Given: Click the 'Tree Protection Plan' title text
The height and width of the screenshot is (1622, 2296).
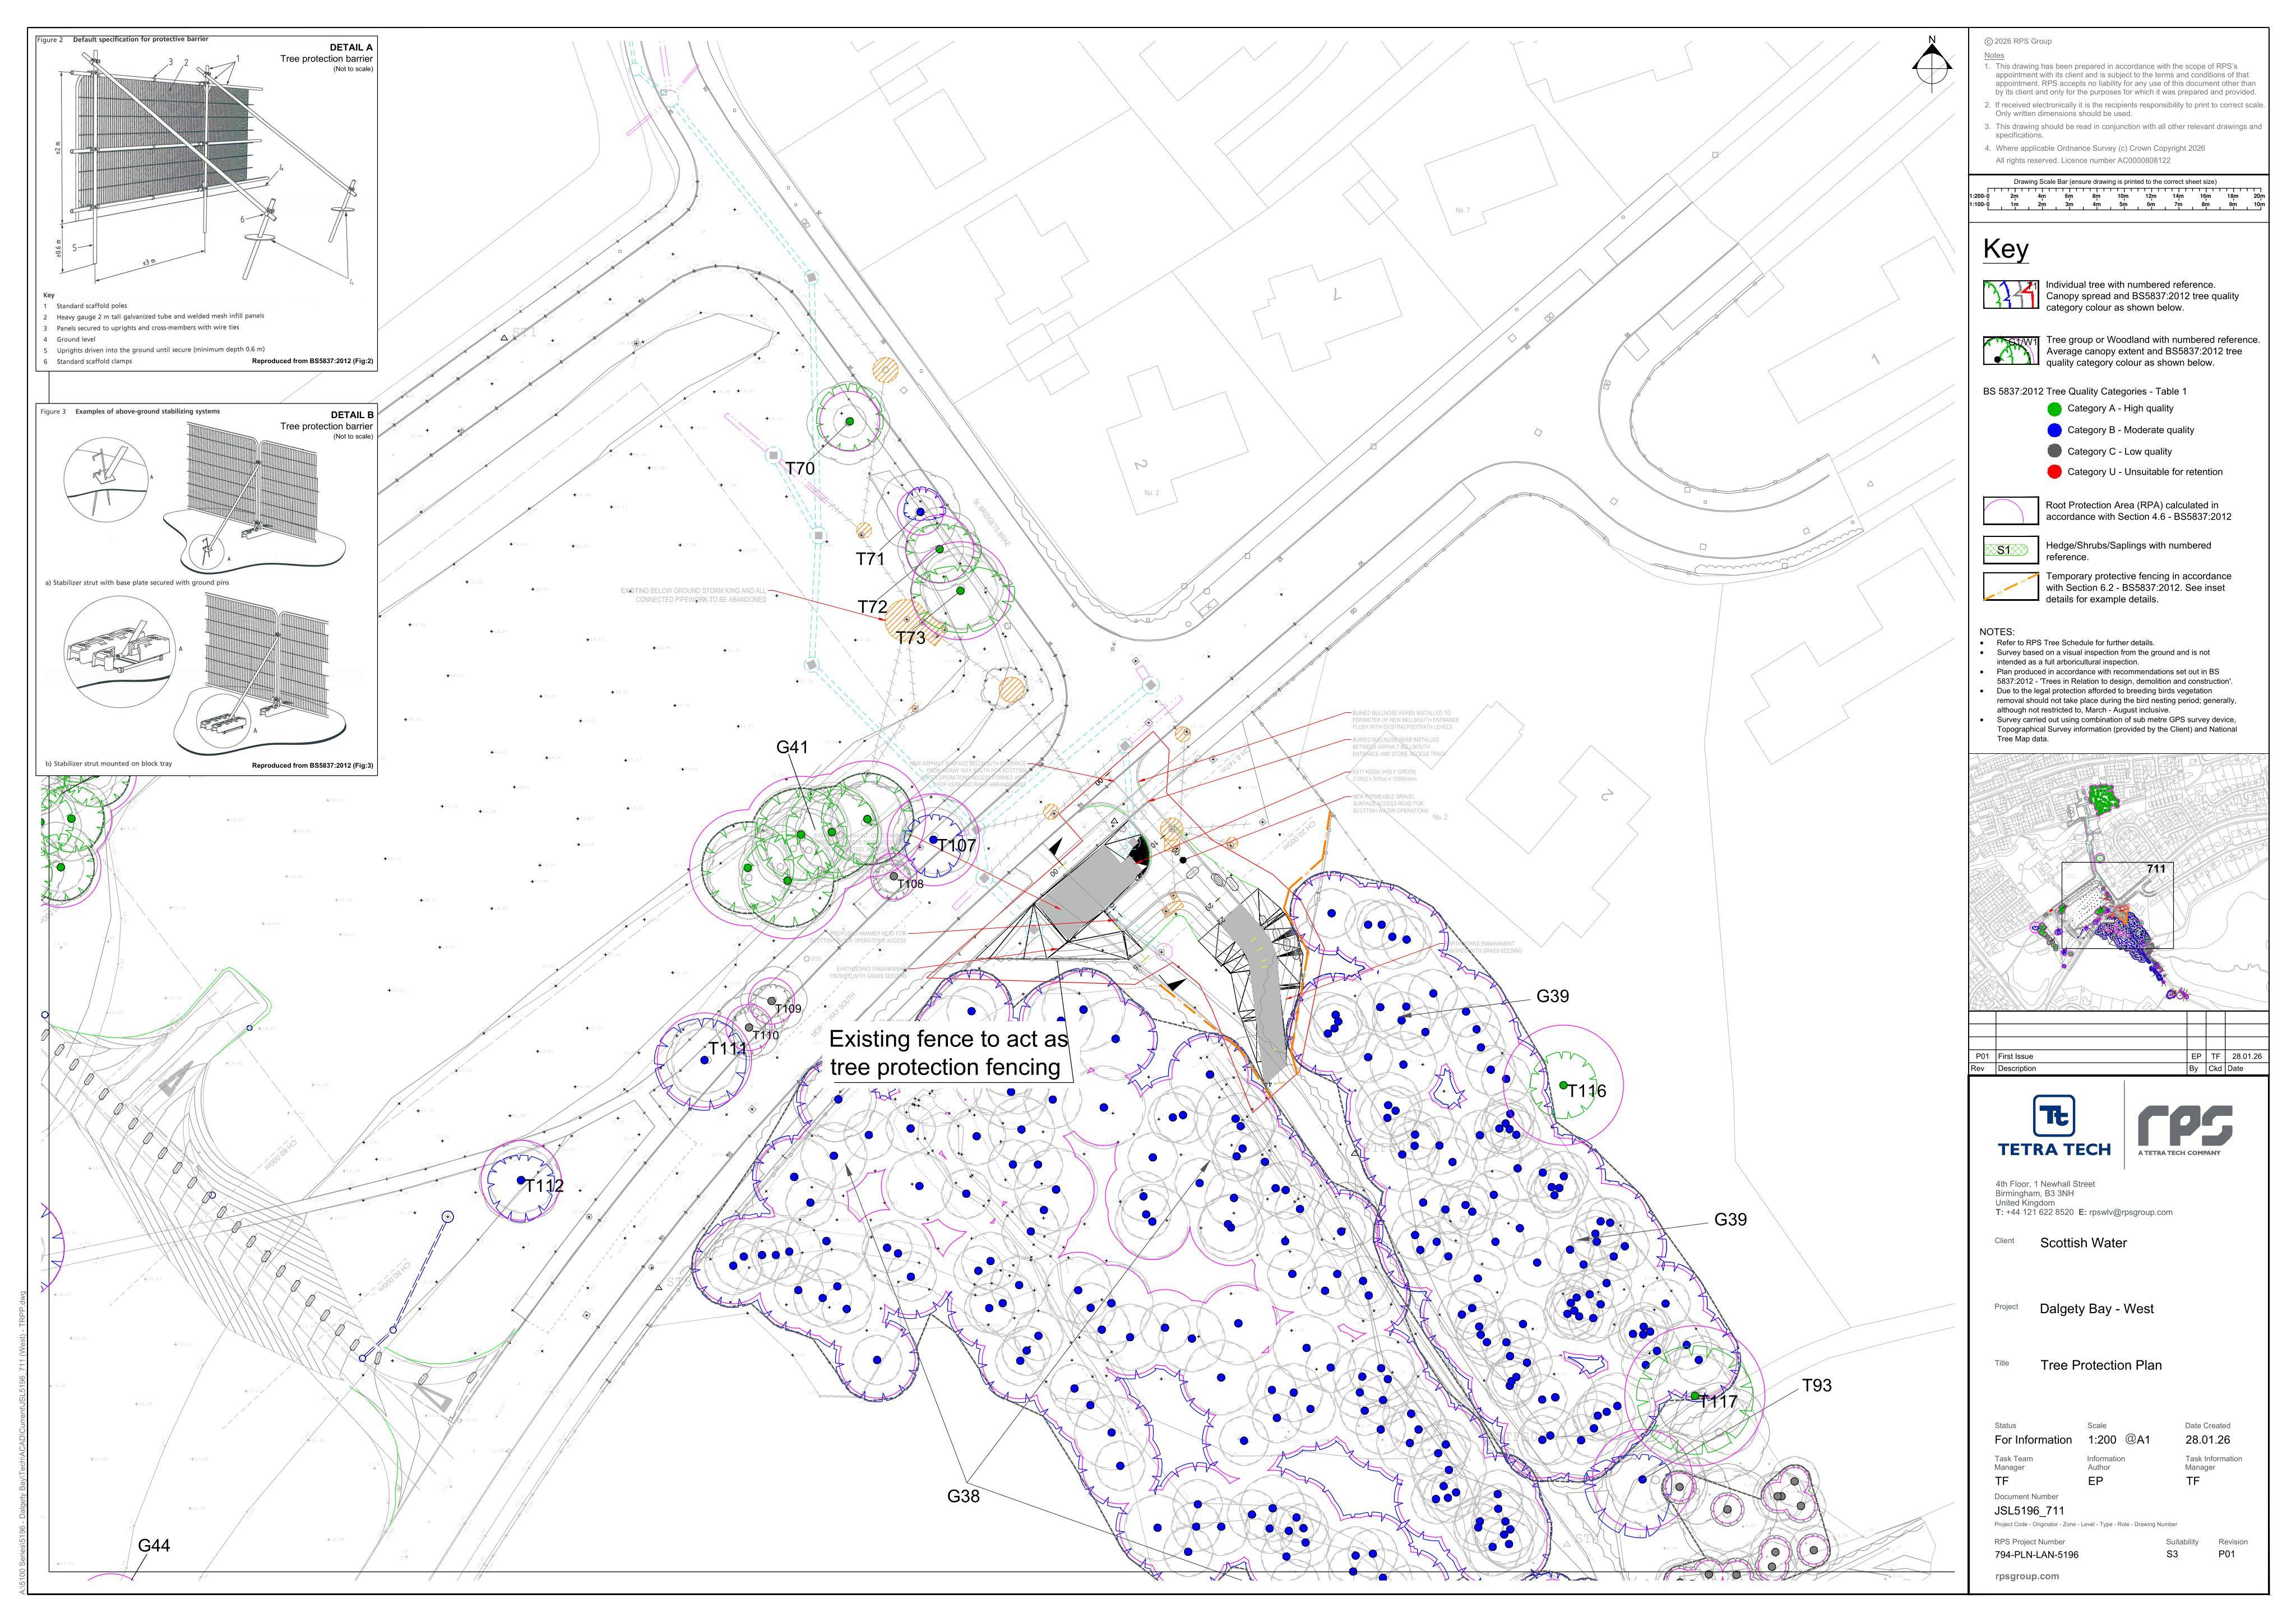Looking at the screenshot, I should [x=2100, y=1365].
